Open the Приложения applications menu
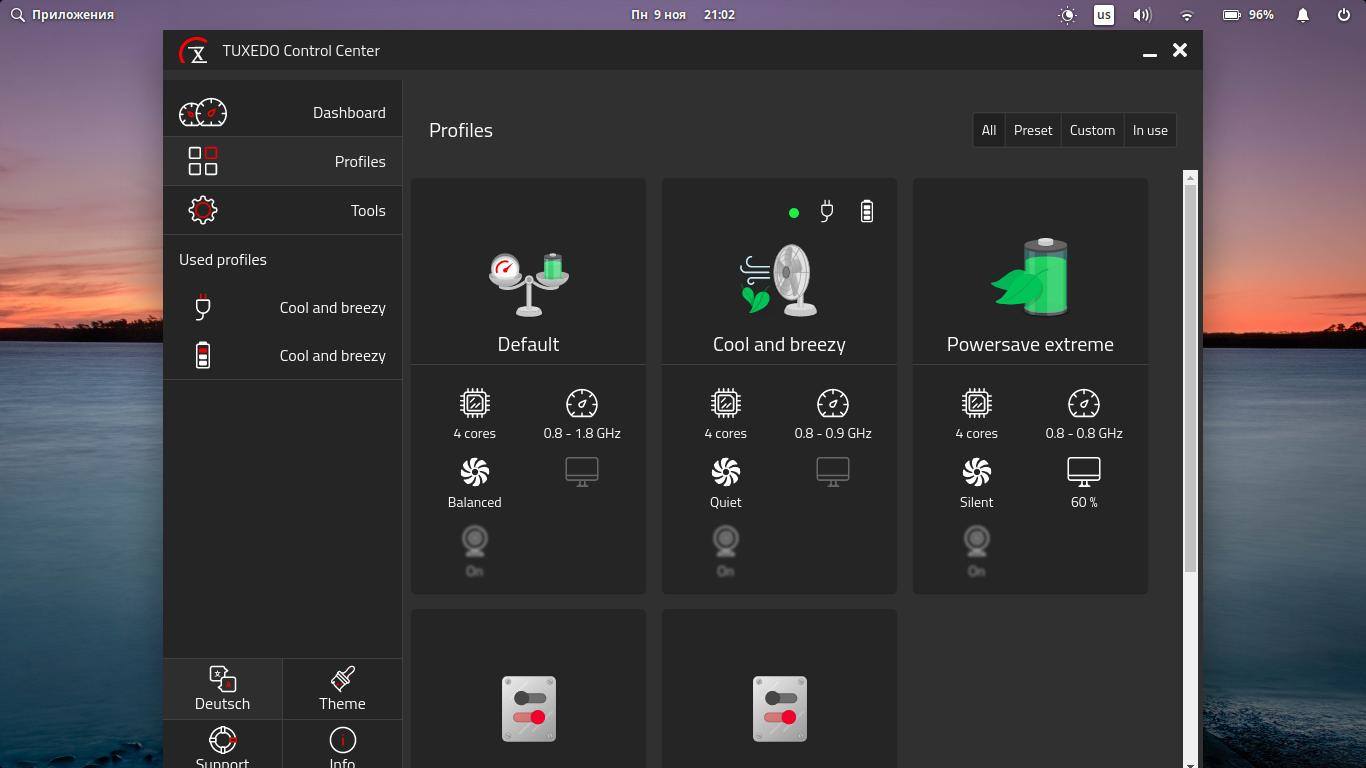Screen dimensions: 1366x768 62,15
